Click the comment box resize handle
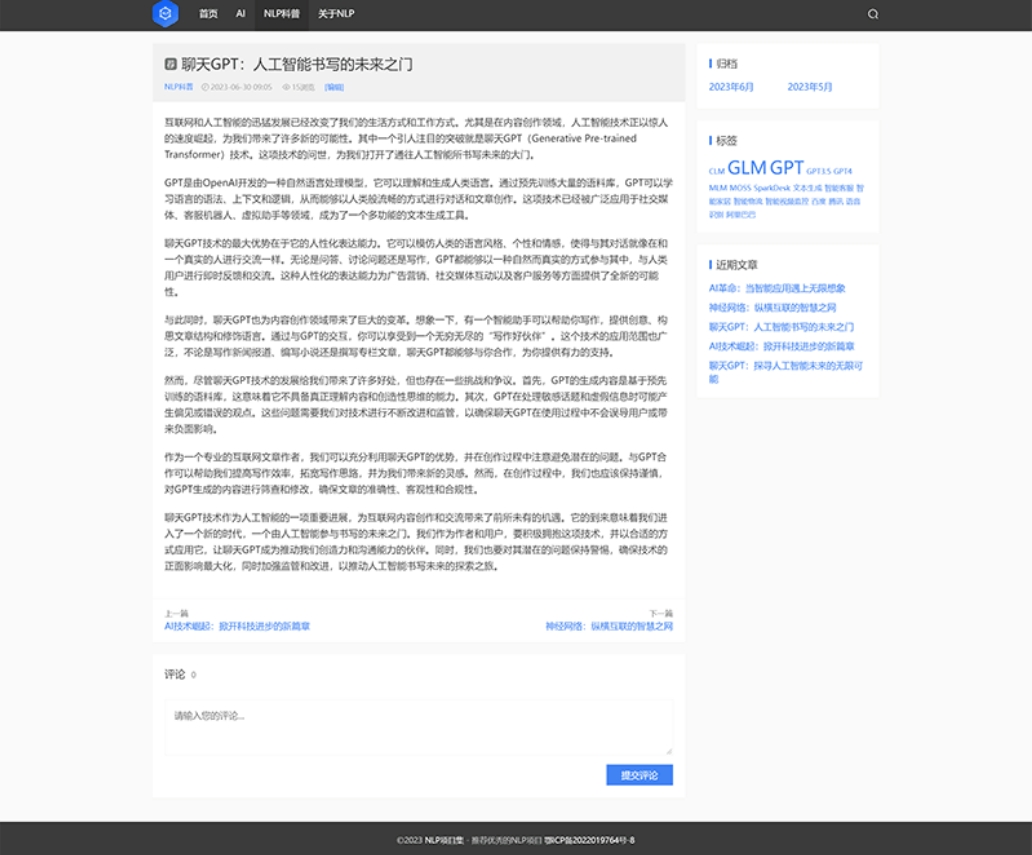This screenshot has height=855, width=1032. coord(669,750)
